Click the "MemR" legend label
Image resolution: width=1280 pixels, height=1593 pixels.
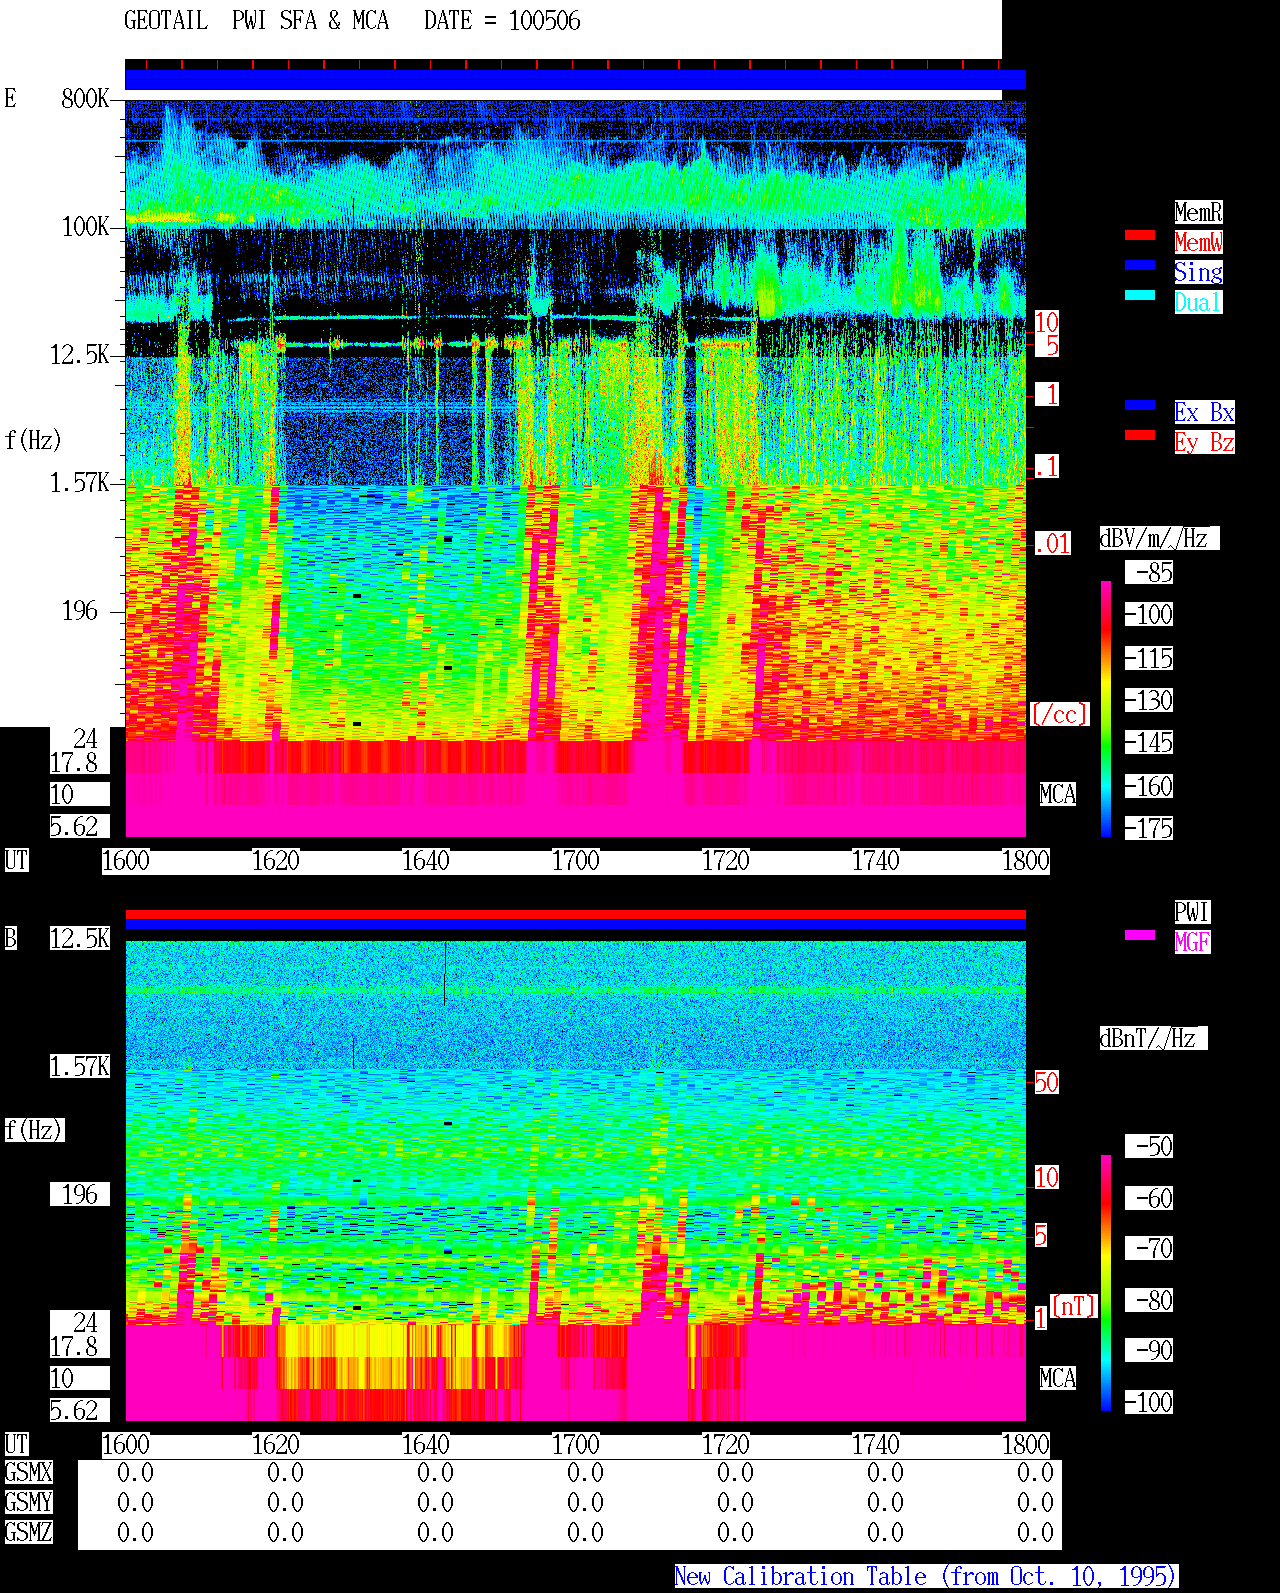click(1198, 212)
